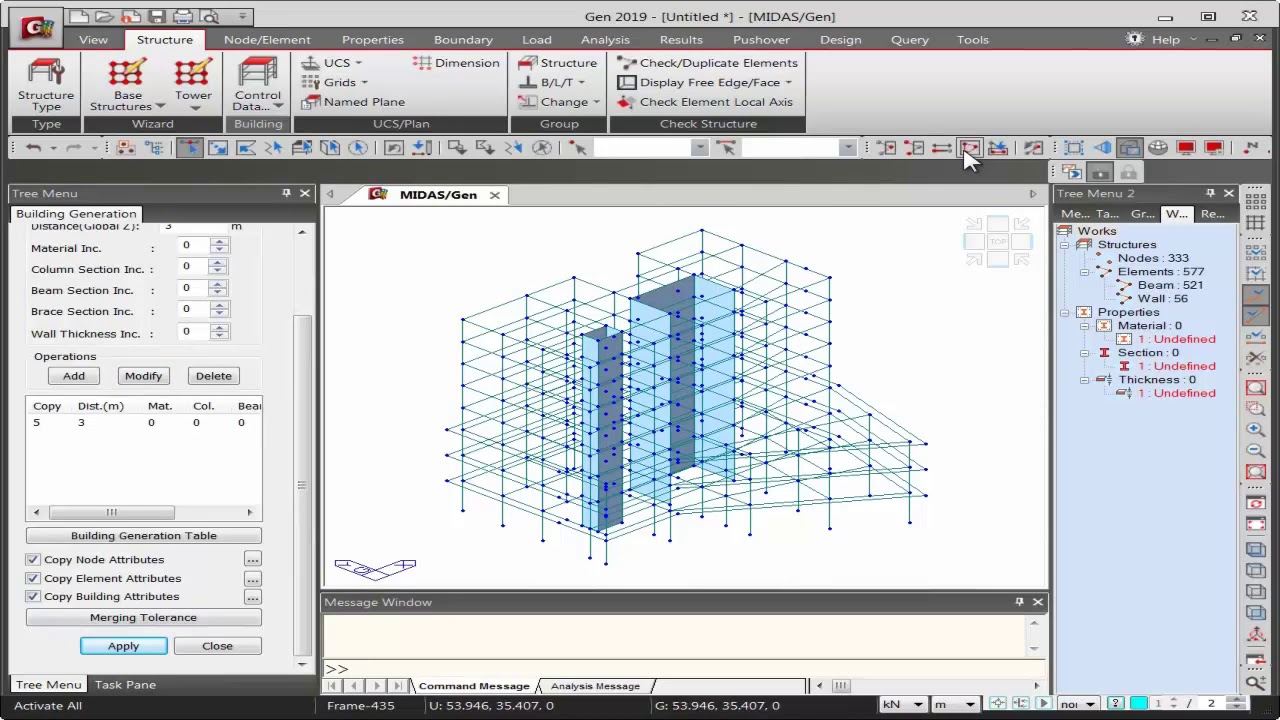Viewport: 1280px width, 720px height.
Task: Open the B/L/T dropdown
Action: point(552,83)
